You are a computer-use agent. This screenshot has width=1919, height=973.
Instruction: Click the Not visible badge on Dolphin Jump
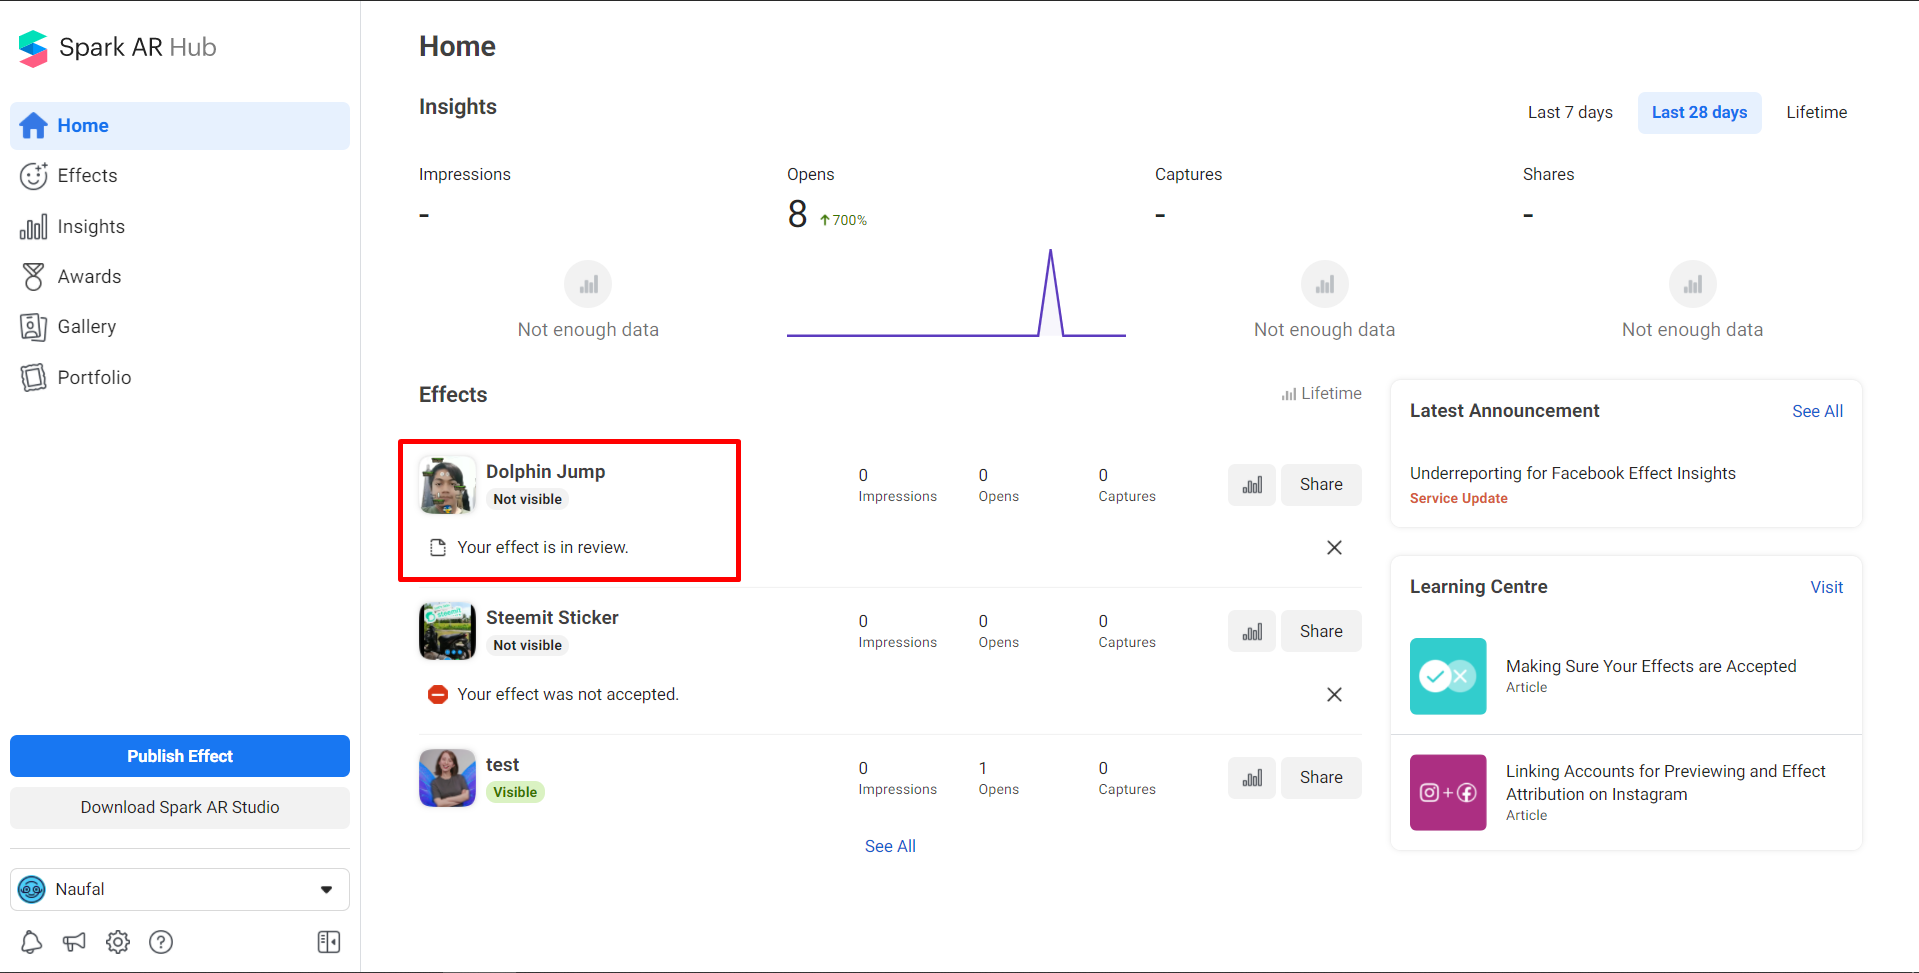click(x=527, y=500)
